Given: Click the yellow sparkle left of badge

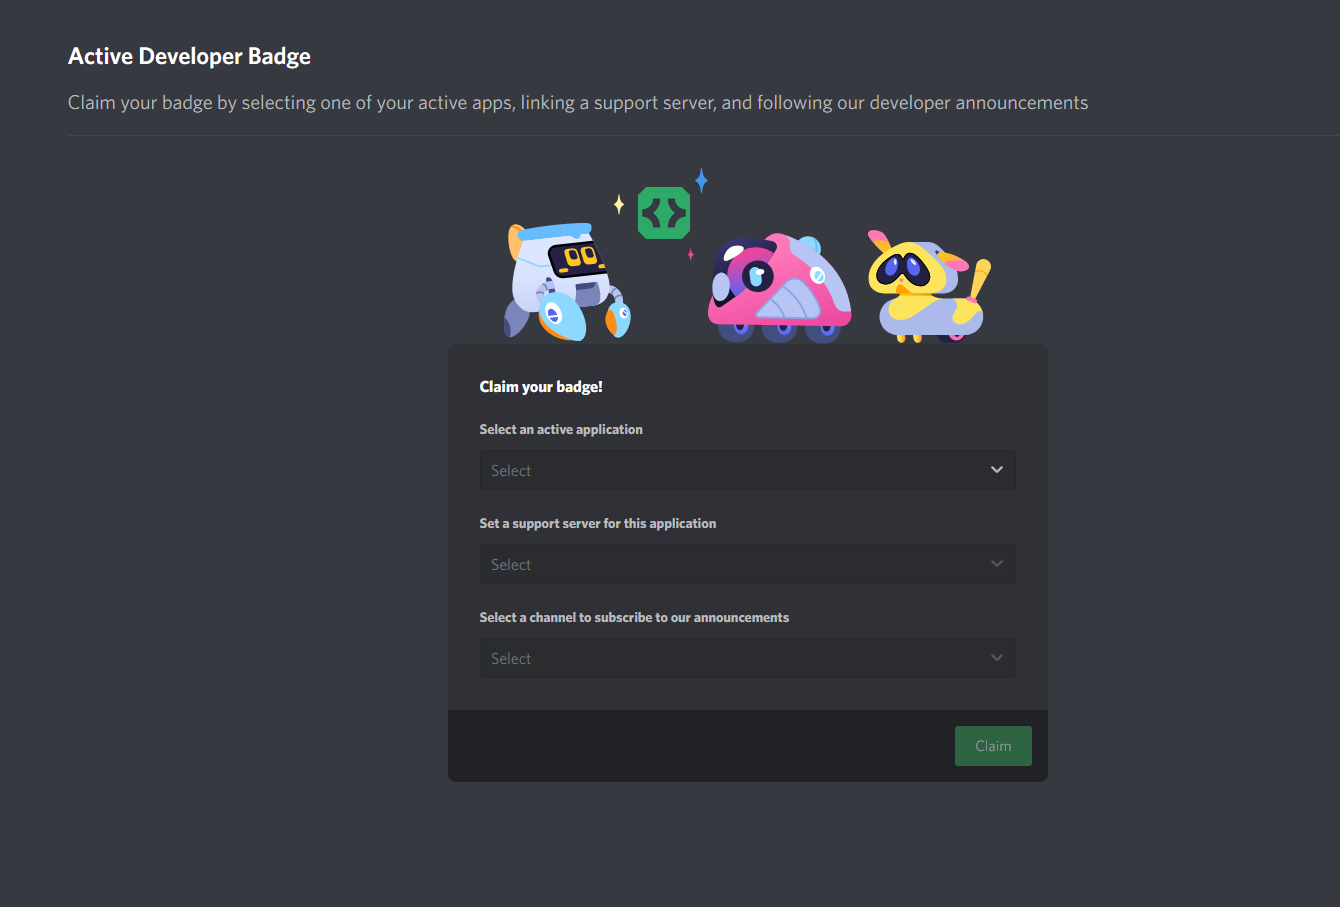Looking at the screenshot, I should [619, 205].
